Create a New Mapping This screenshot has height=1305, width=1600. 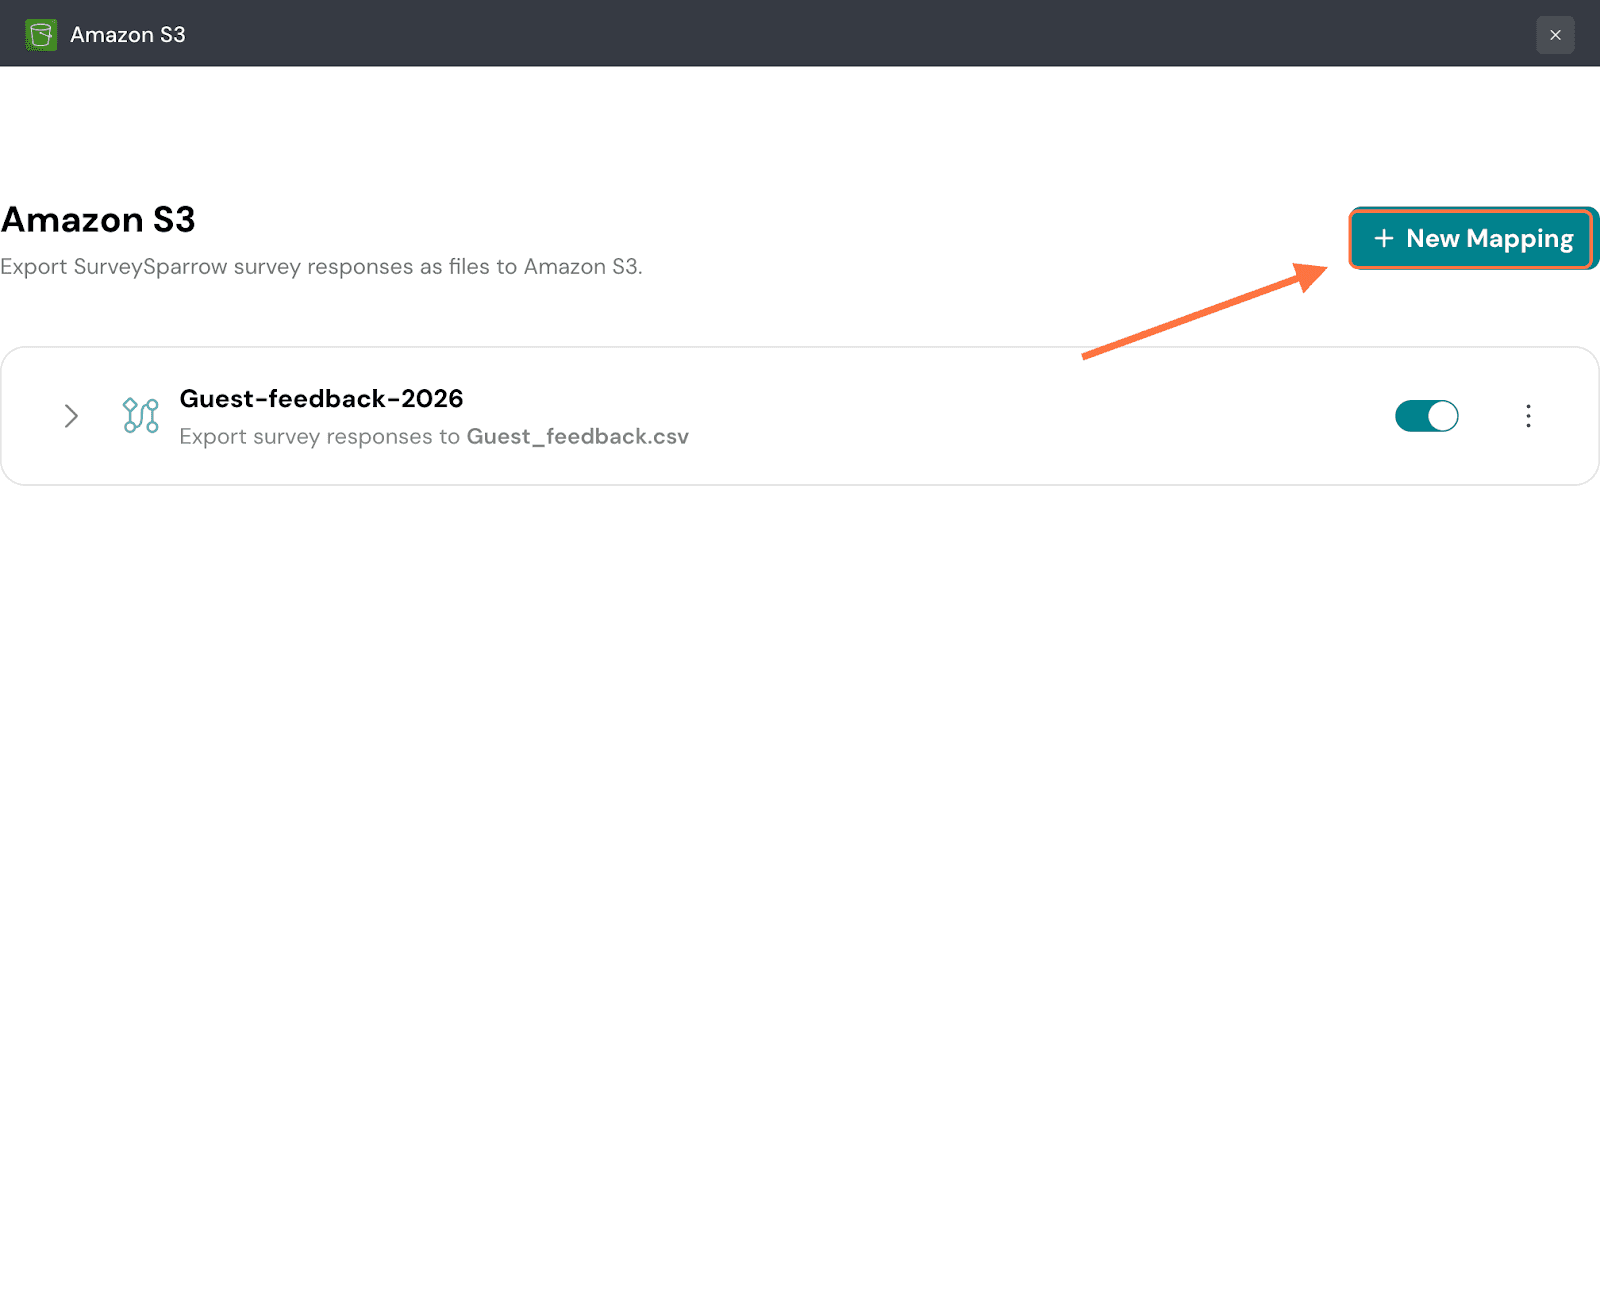1471,239
